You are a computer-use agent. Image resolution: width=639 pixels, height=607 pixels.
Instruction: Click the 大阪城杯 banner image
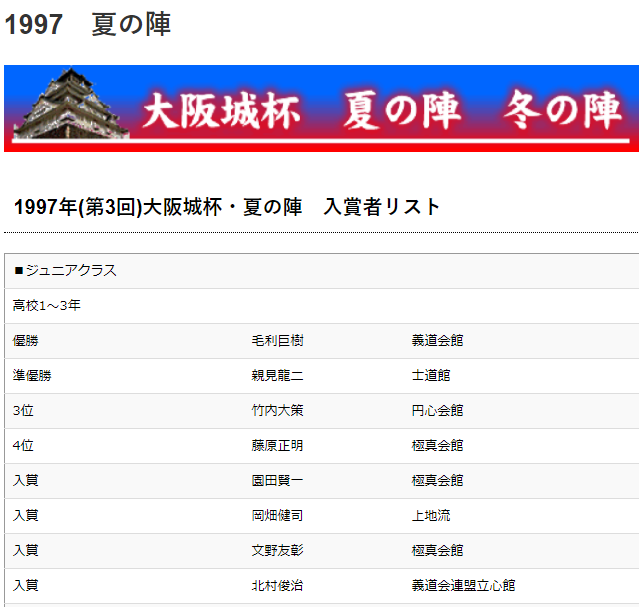tap(322, 108)
